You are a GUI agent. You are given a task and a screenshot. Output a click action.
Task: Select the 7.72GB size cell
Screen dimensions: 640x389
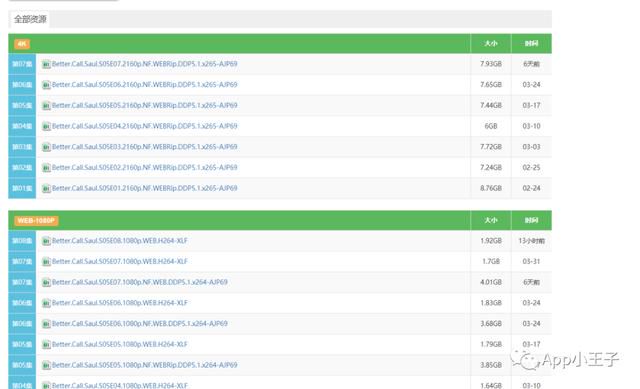tap(491, 147)
